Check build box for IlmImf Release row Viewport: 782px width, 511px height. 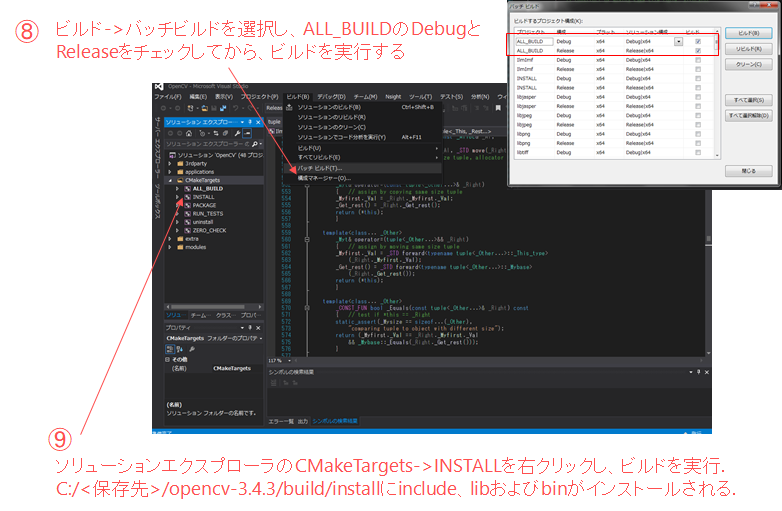click(x=698, y=69)
